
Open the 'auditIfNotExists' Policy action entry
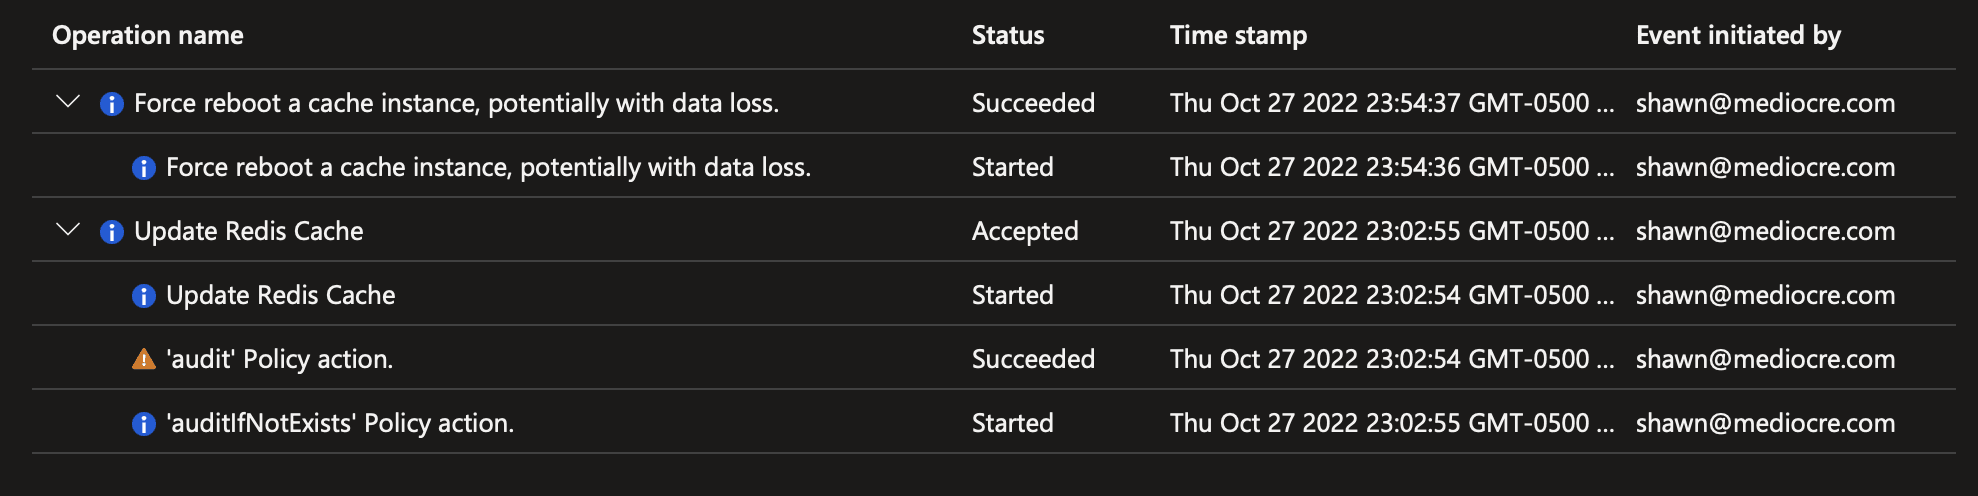[340, 423]
